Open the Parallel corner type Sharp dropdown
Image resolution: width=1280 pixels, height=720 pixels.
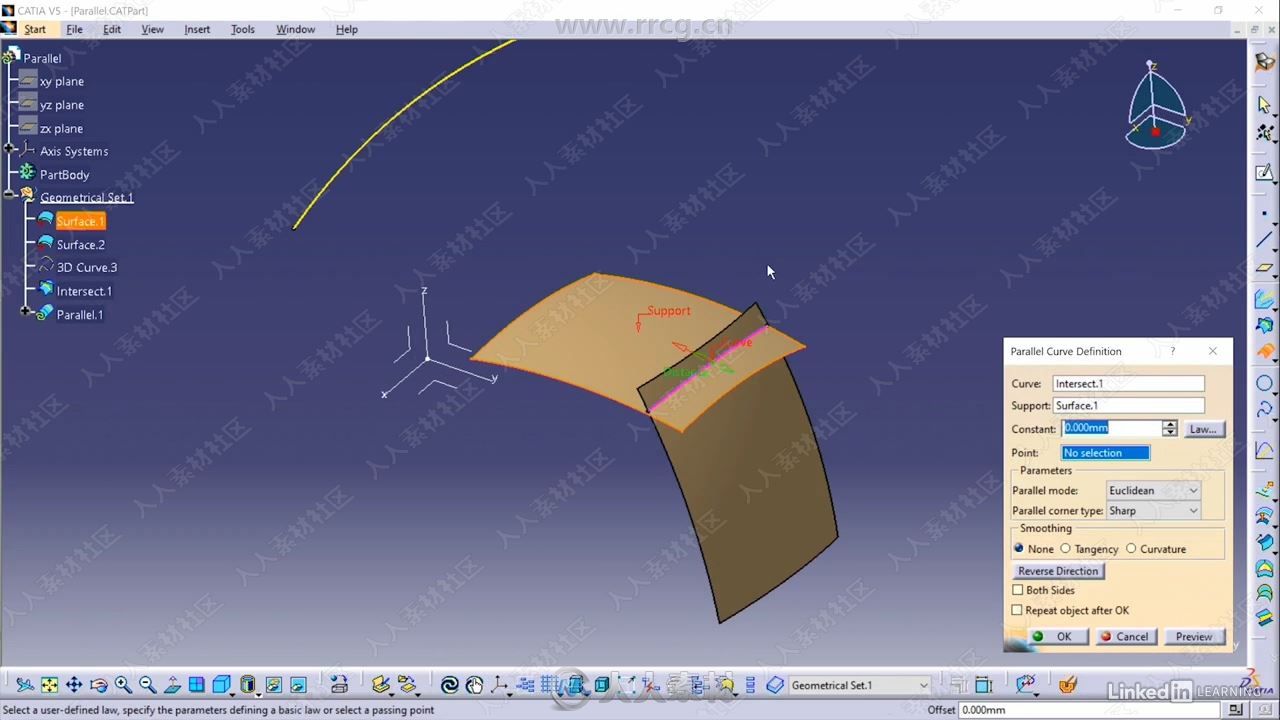[x=1152, y=510]
